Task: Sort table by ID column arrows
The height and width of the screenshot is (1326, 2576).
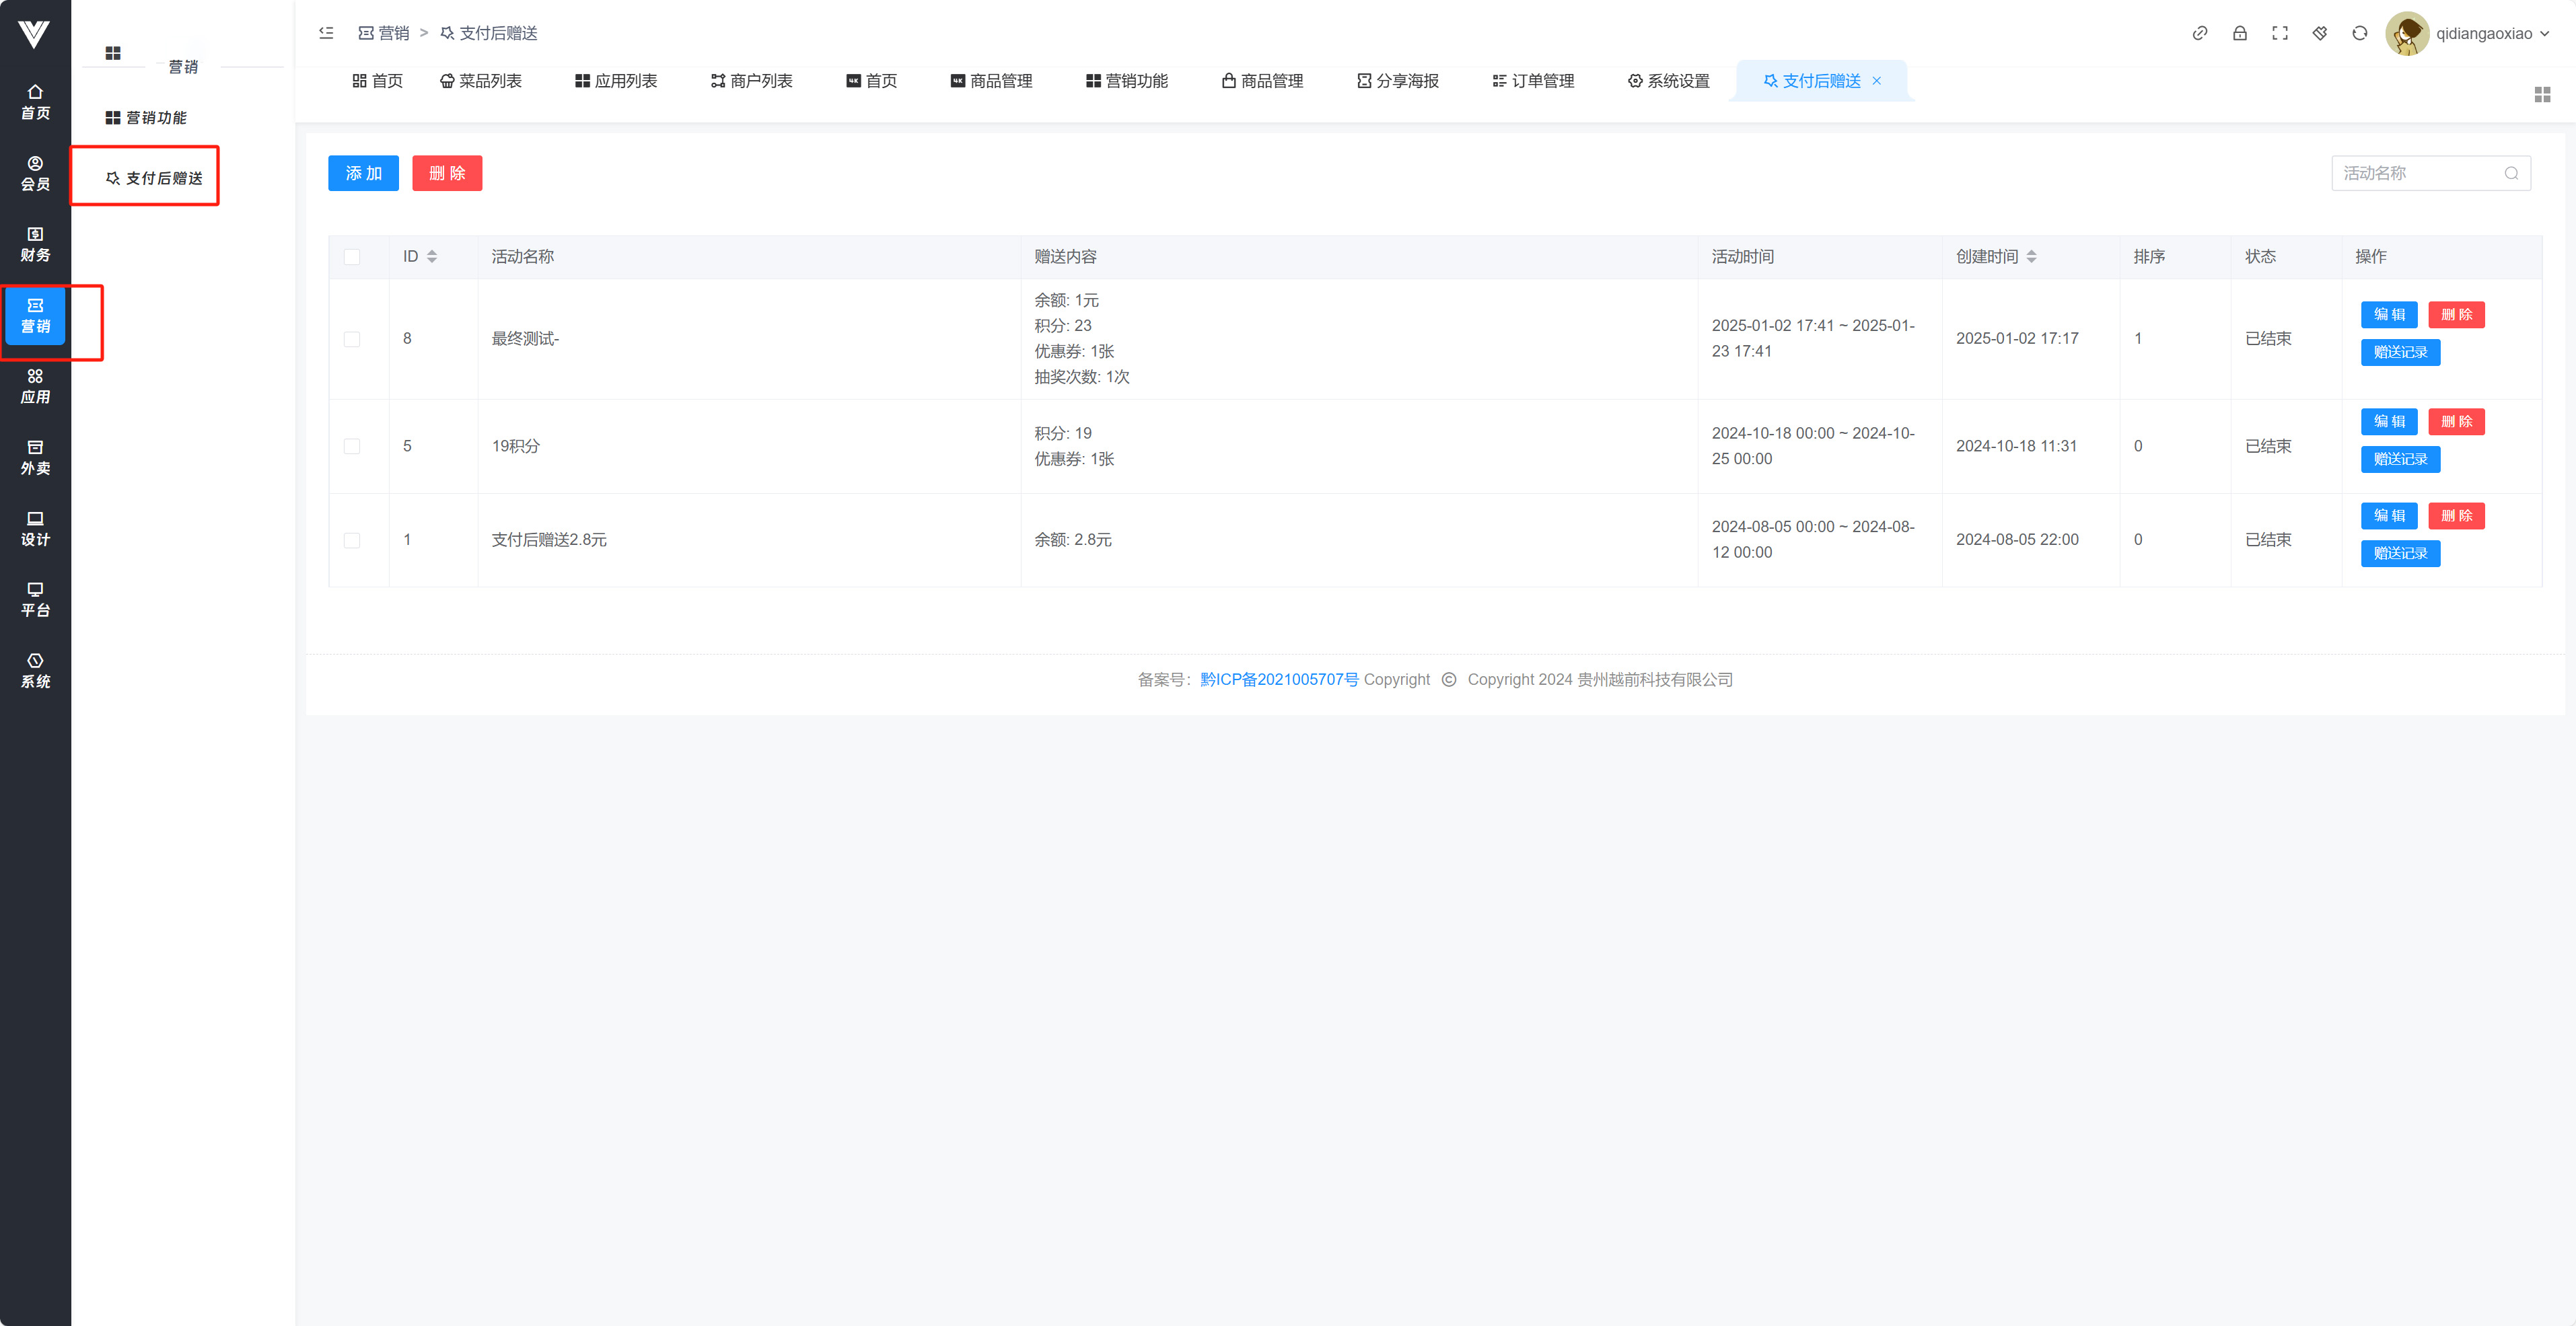Action: tap(432, 257)
